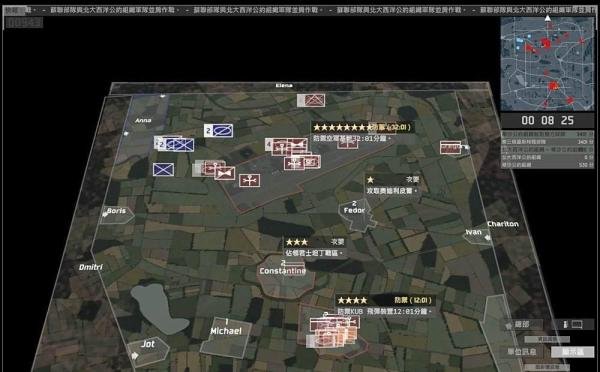Click the 00 08 25 mission timer
600x372 pixels.
(548, 121)
